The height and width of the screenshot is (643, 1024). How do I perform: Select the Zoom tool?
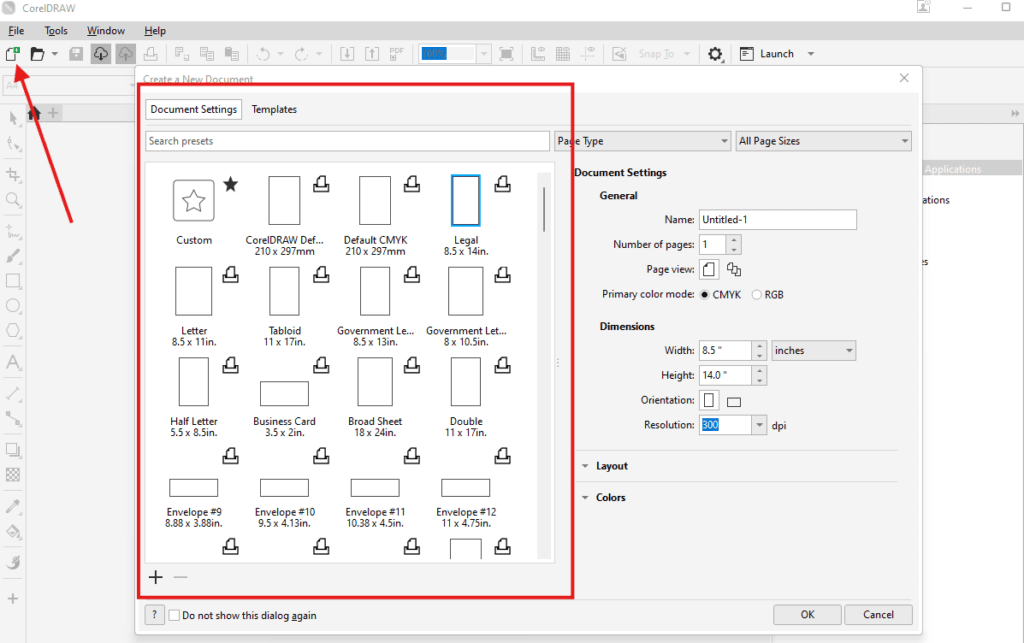point(13,200)
